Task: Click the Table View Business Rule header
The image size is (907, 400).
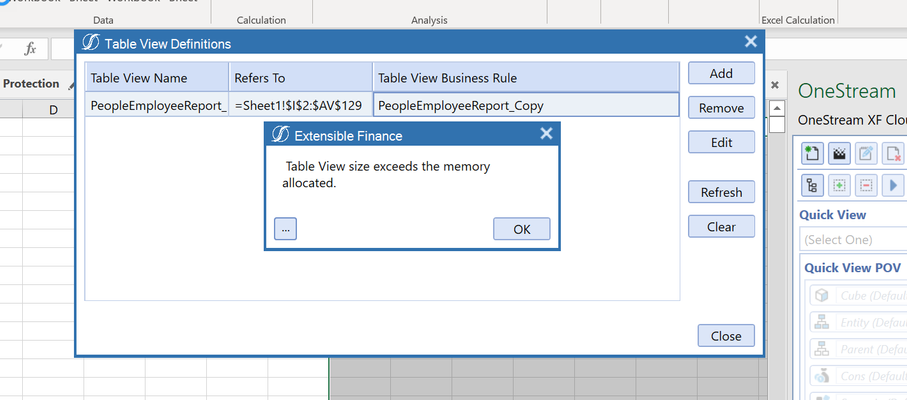Action: (526, 77)
